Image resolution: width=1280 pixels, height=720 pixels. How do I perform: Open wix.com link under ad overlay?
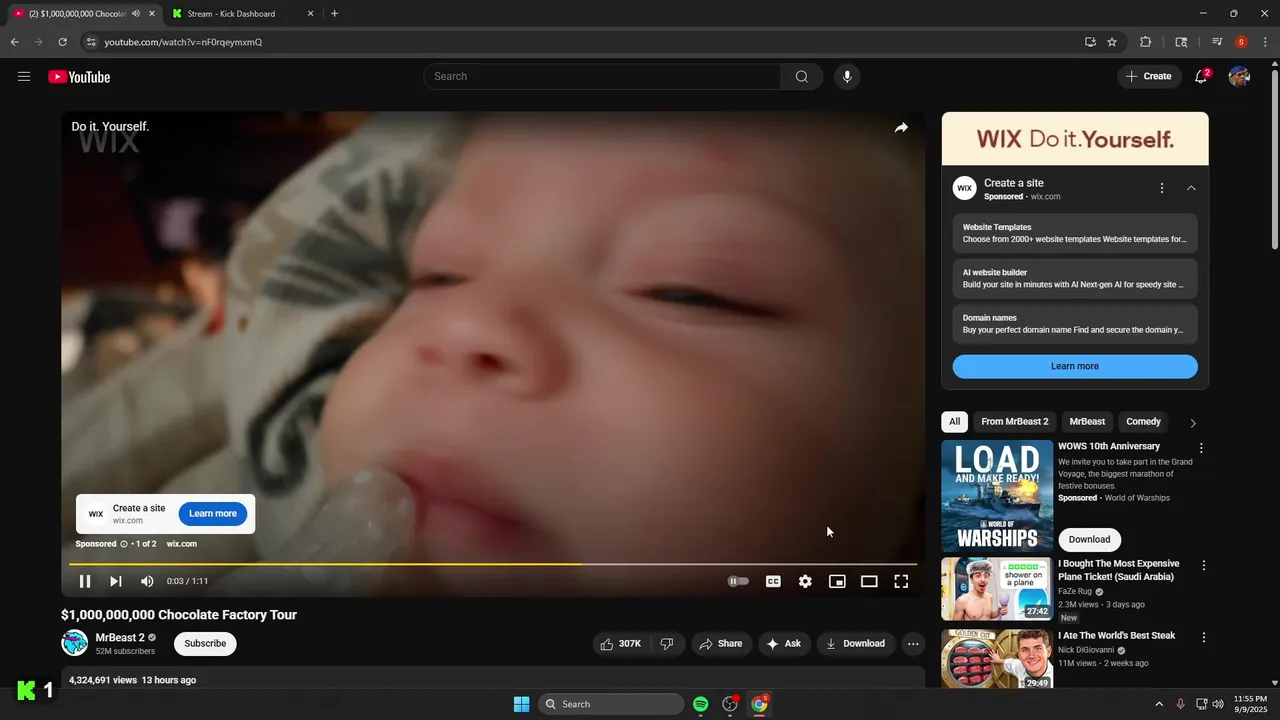click(x=181, y=544)
